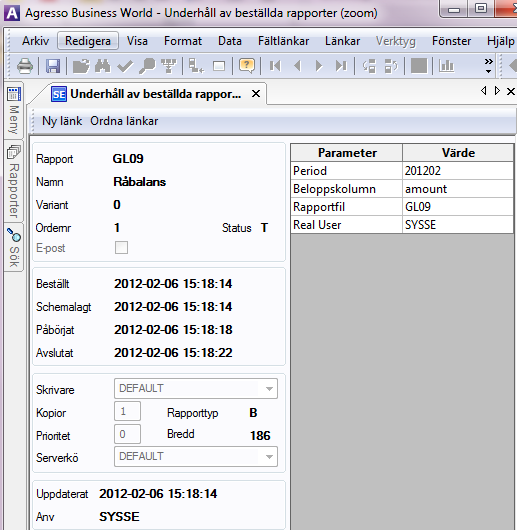Open the Redigera menu
The height and width of the screenshot is (530, 517).
coord(88,41)
